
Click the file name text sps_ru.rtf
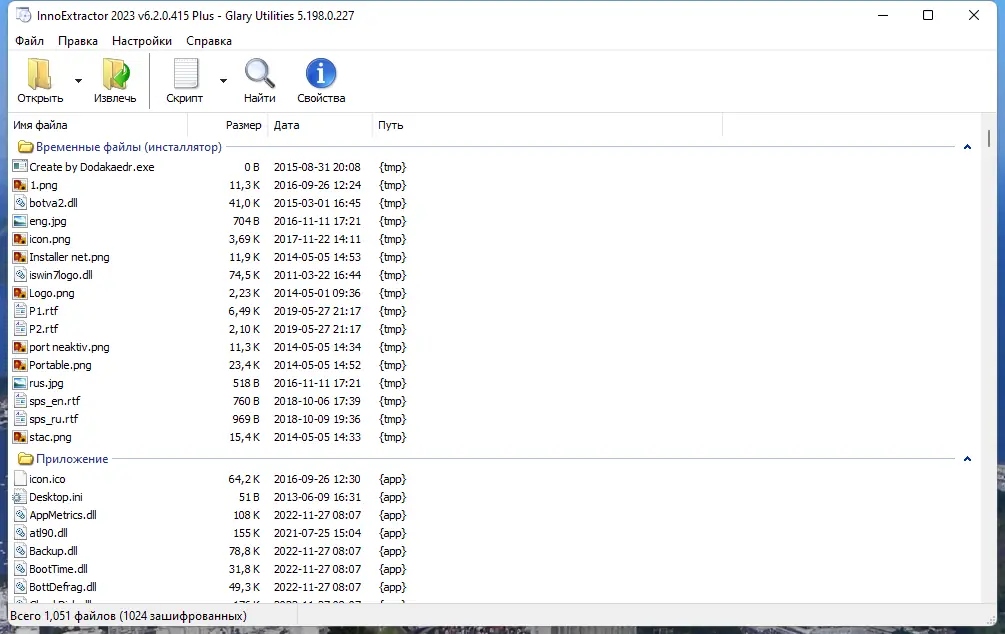(x=54, y=419)
